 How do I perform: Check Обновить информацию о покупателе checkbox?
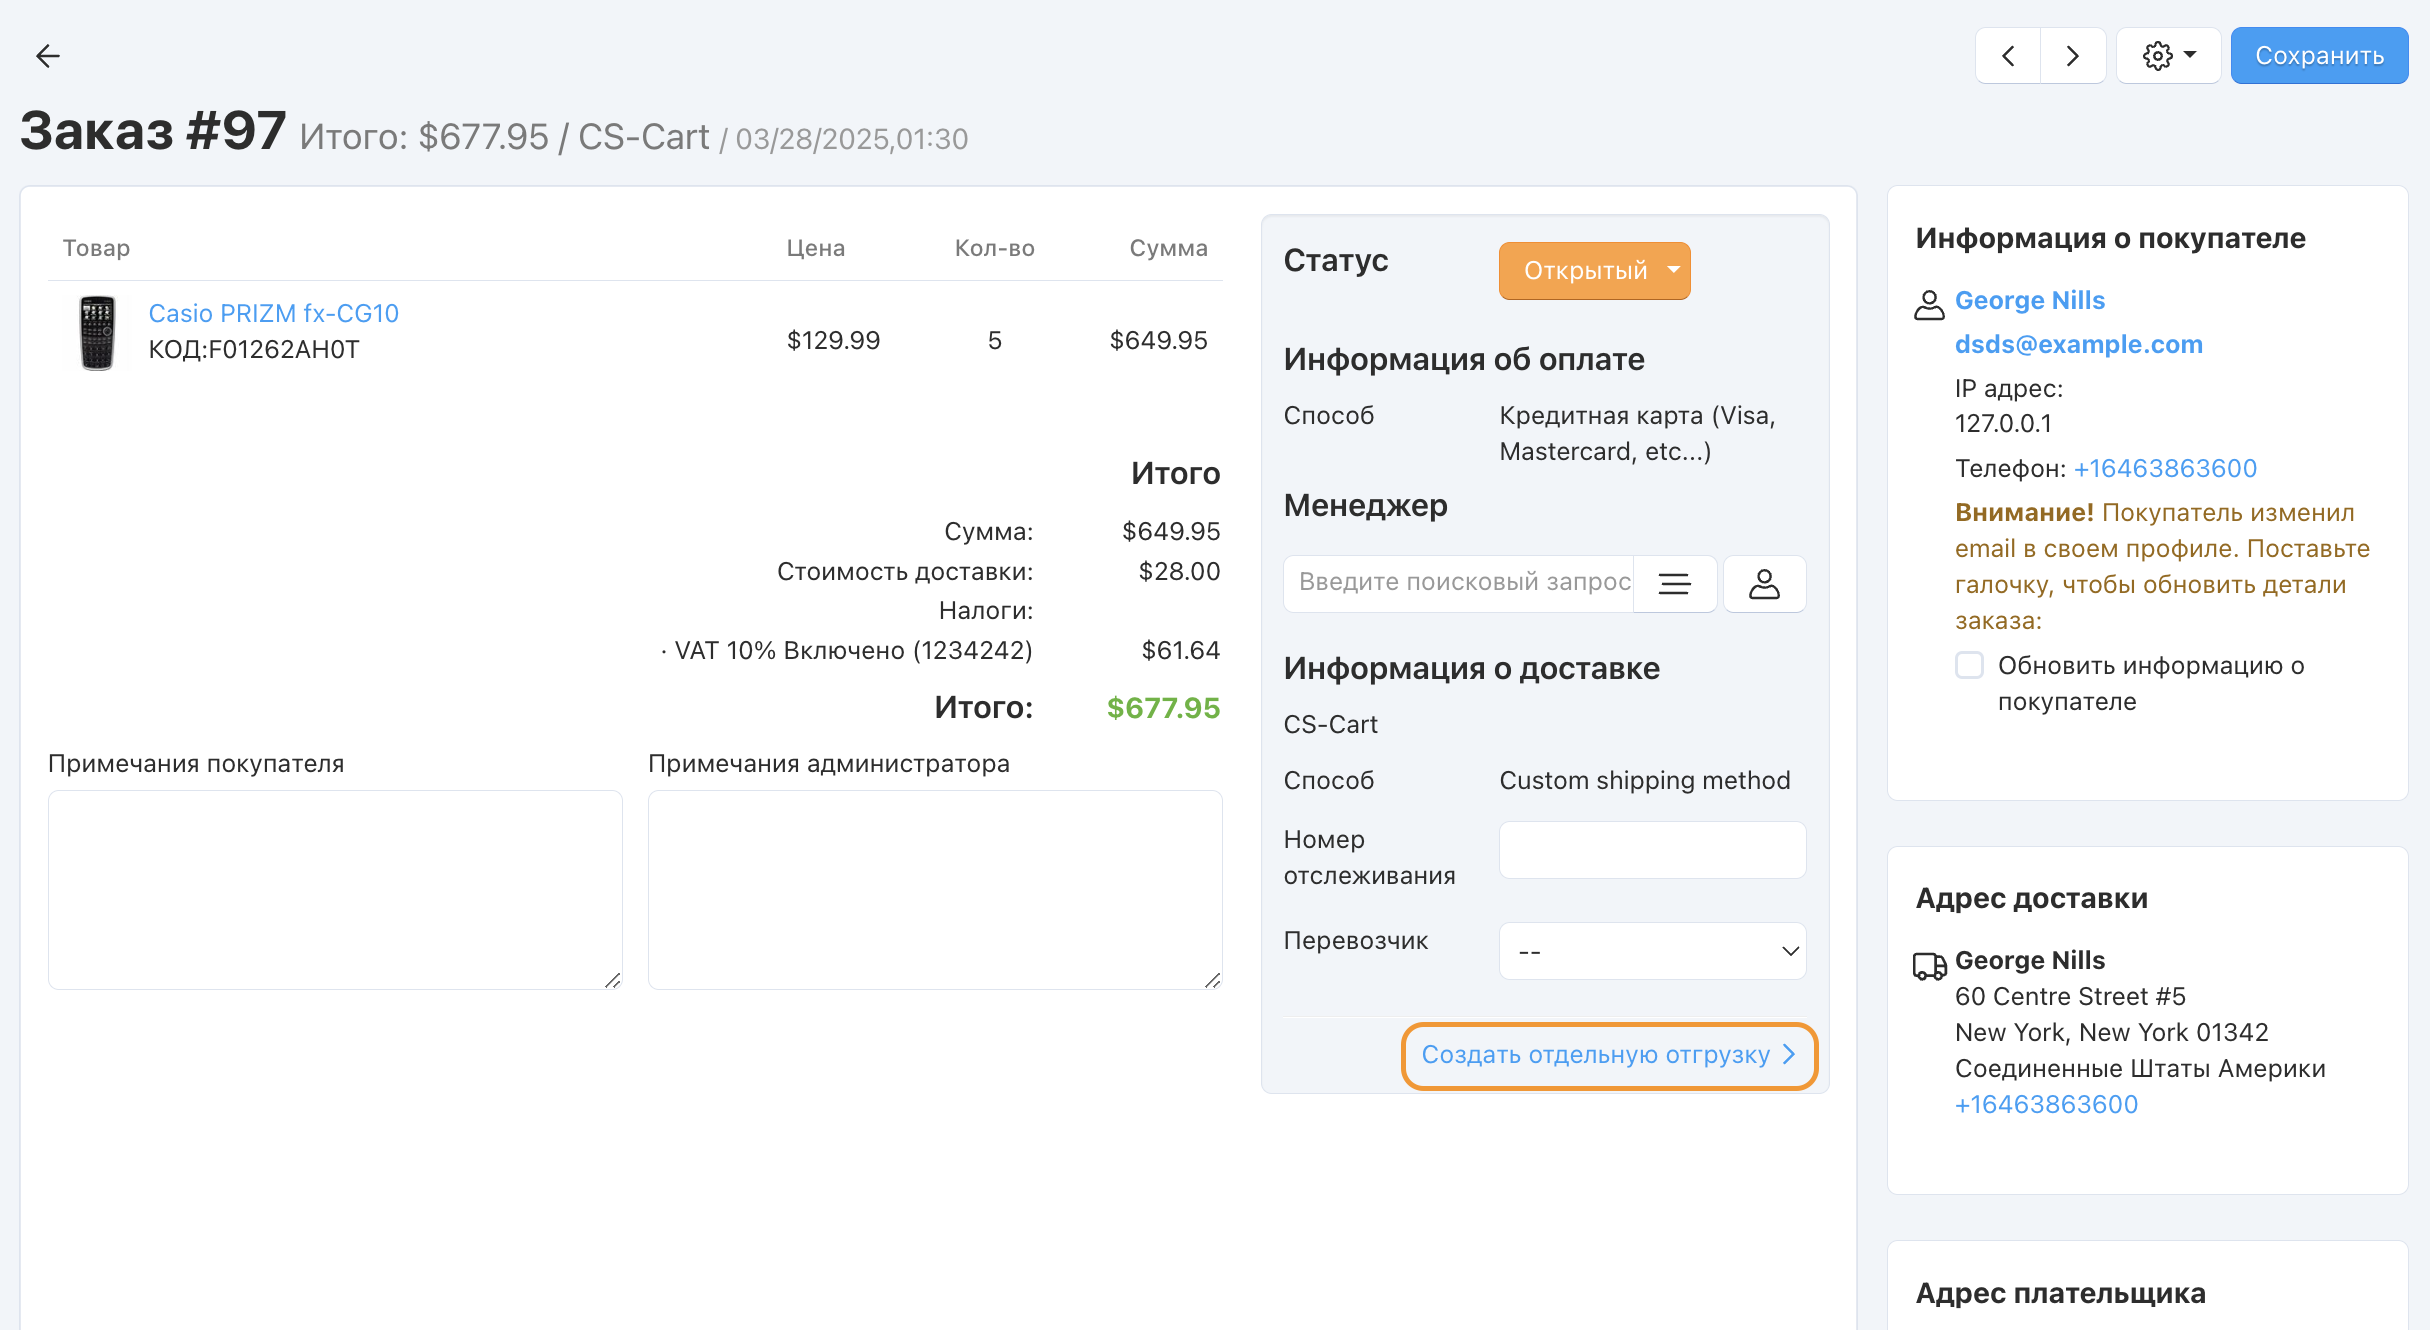point(1969,666)
